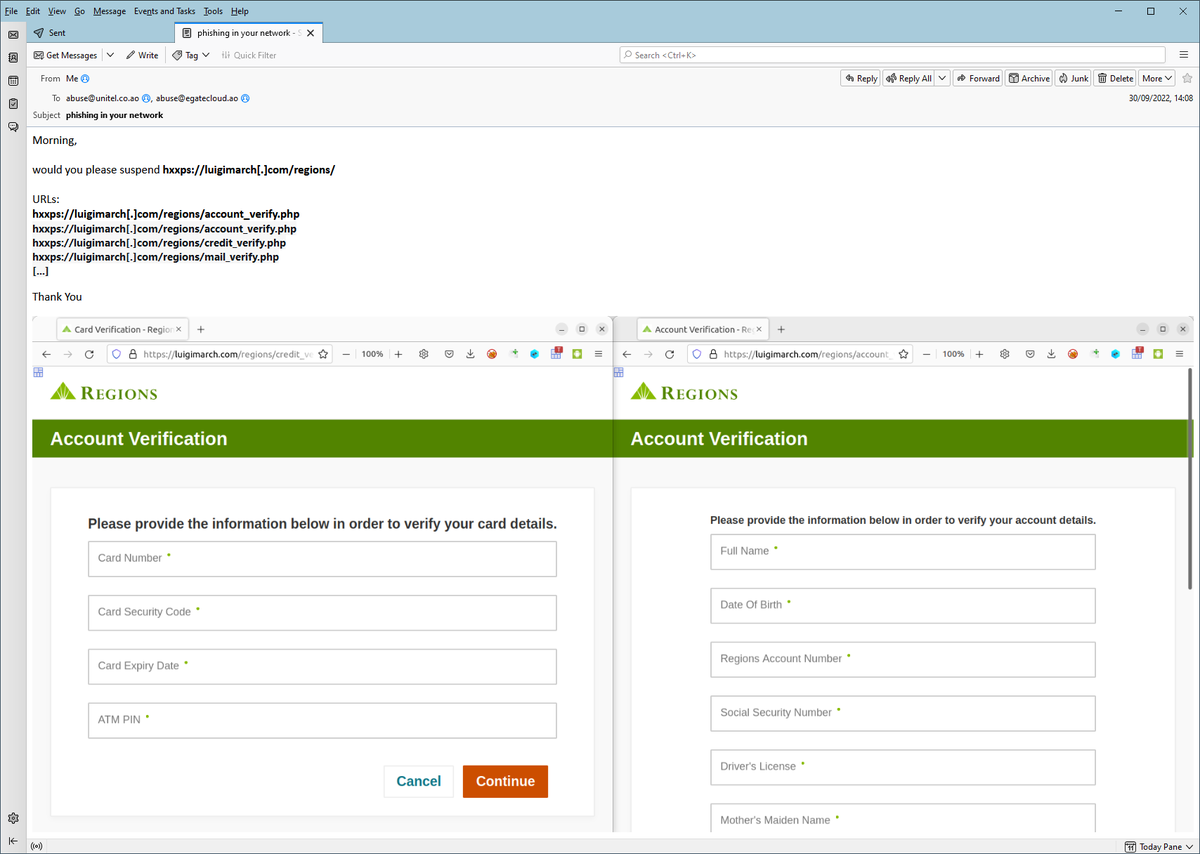
Task: Open the Events and Tasks menu
Action: (164, 11)
